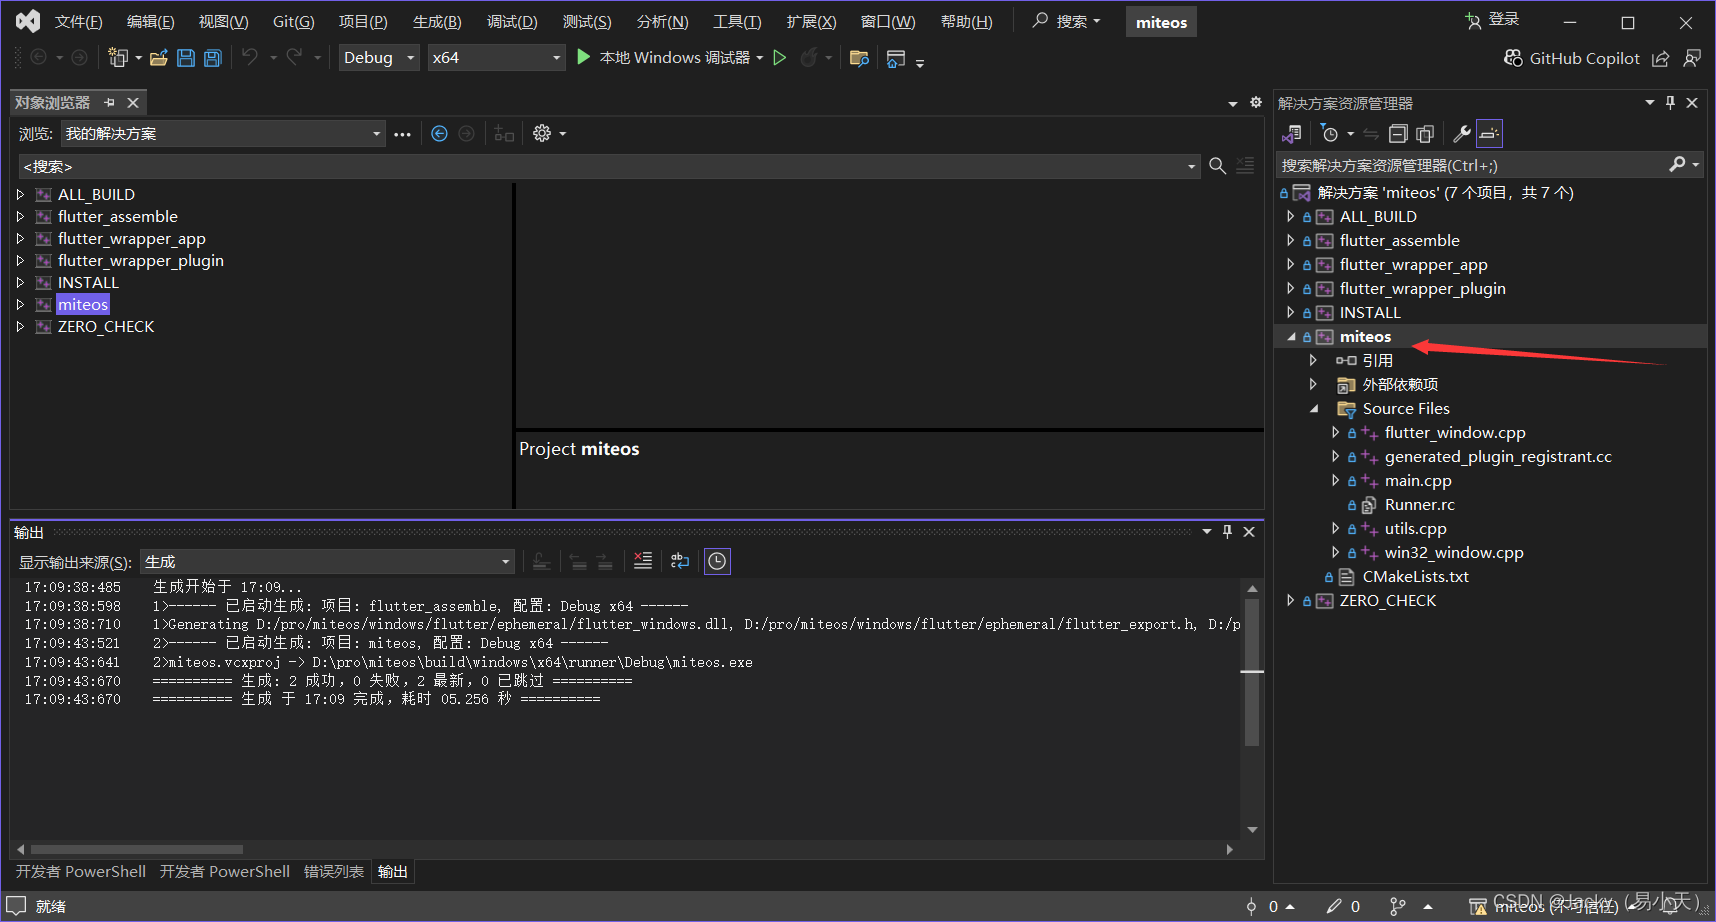Collapse the Source Files folder
1716x922 pixels.
[x=1314, y=409]
